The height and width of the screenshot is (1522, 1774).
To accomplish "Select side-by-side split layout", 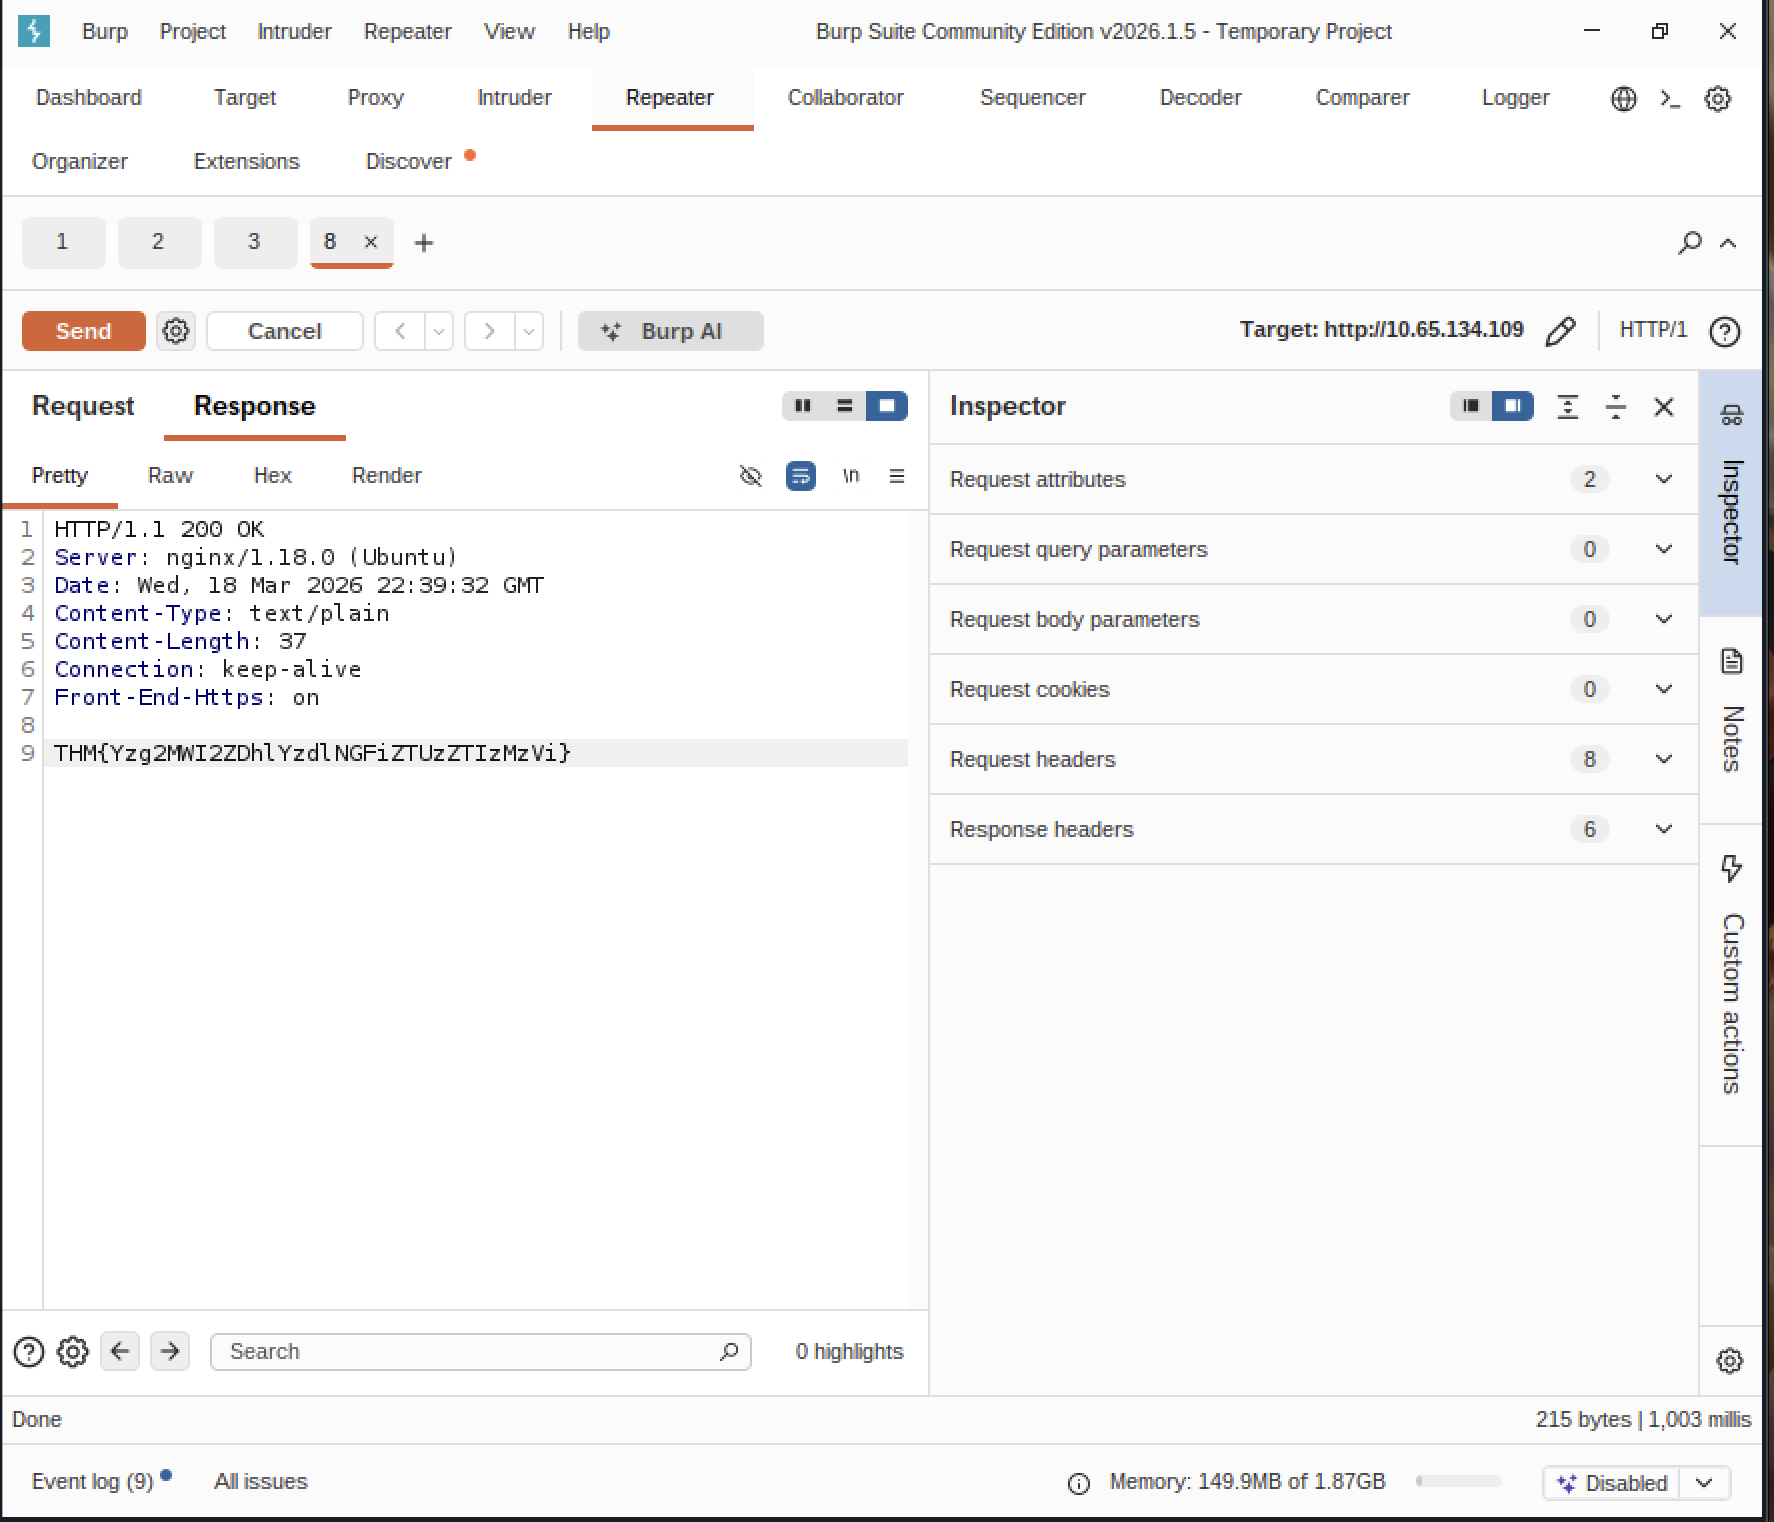I will 803,406.
